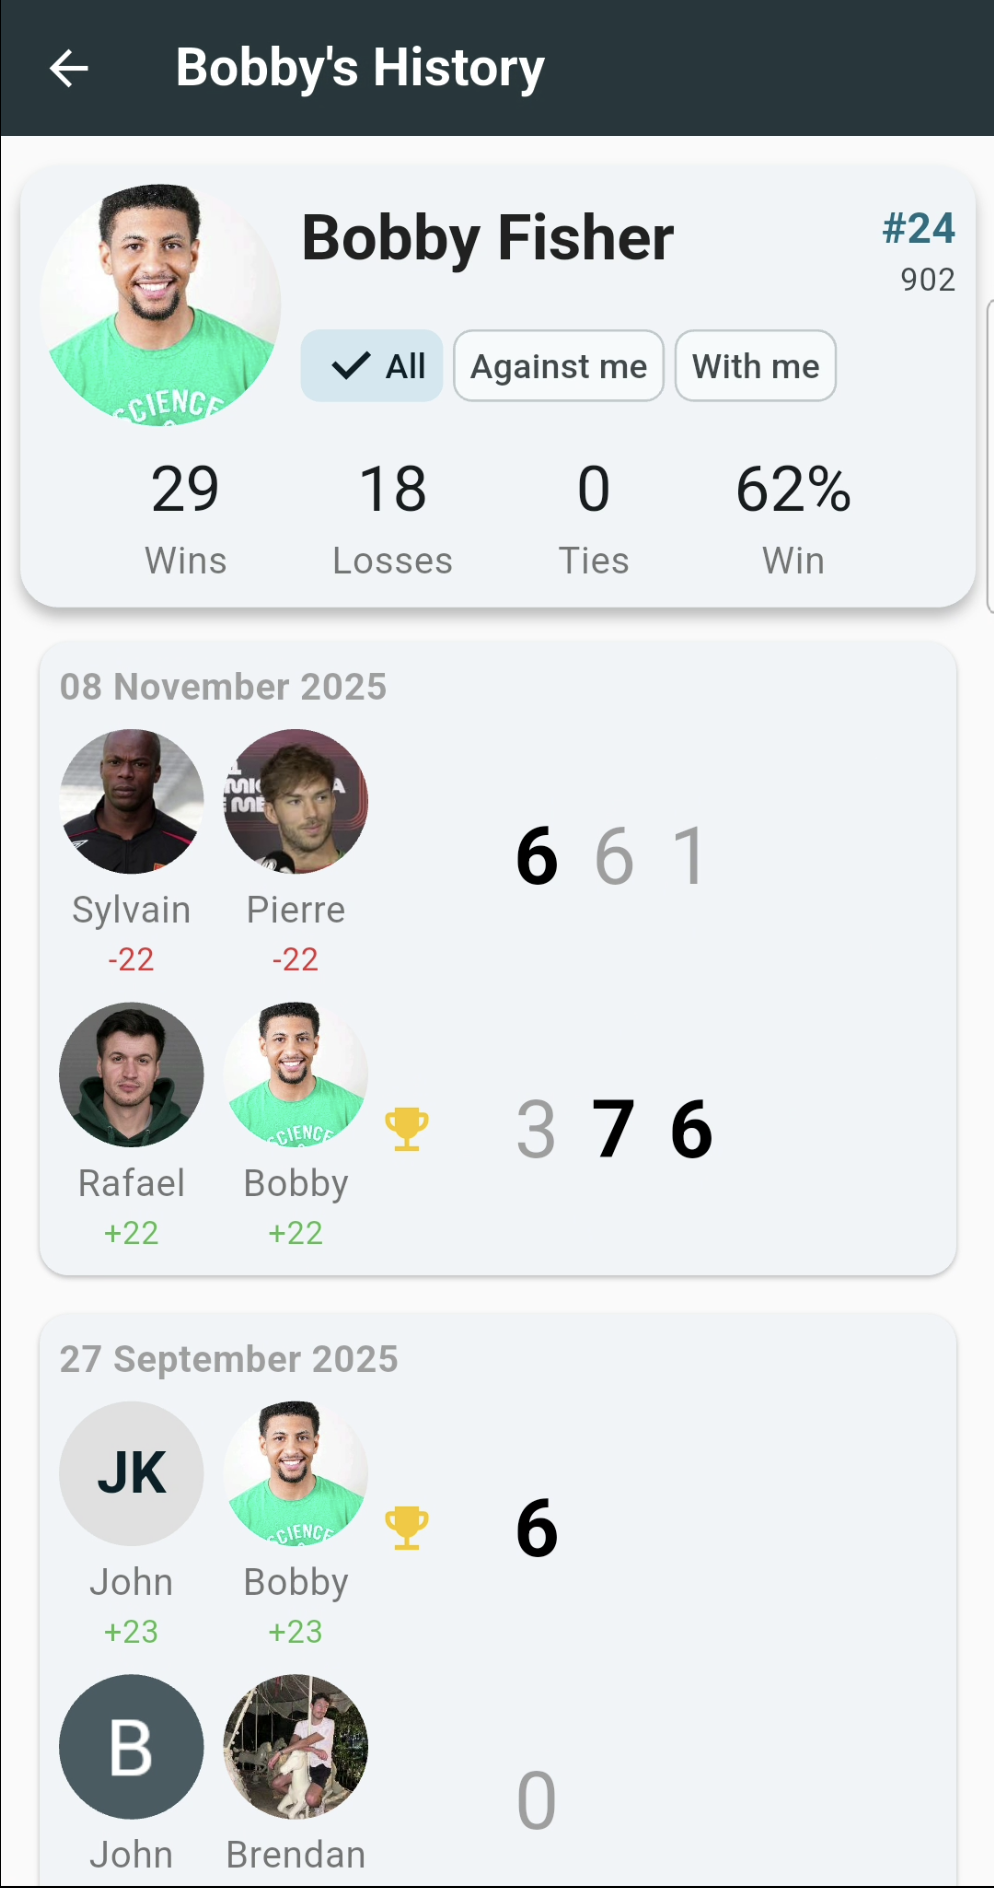
Task: Expand the 27 September 2025 match card
Action: coord(497,1600)
